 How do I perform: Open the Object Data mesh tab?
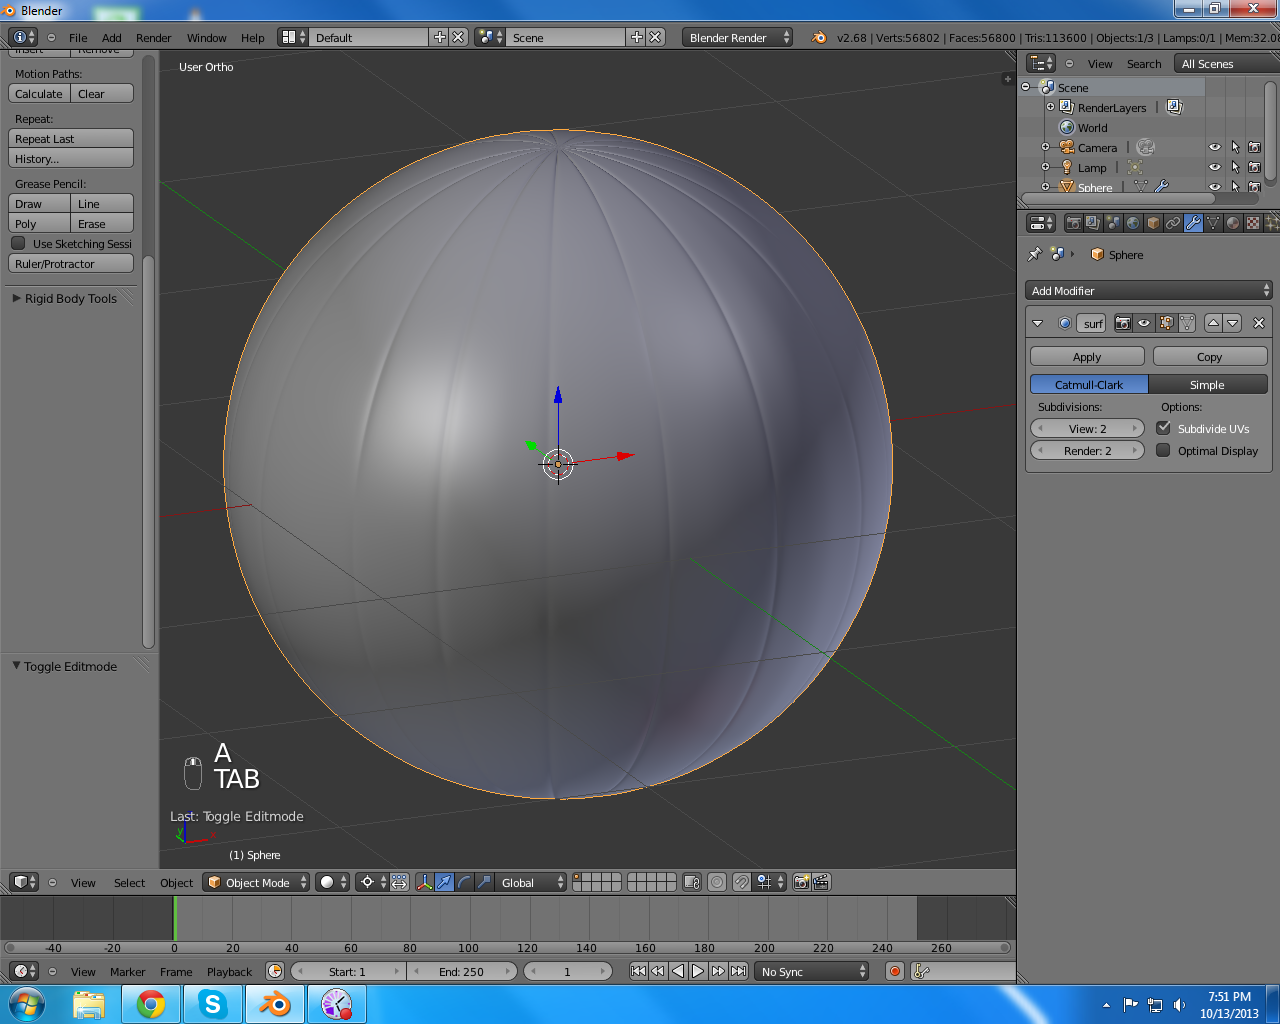[x=1213, y=223]
